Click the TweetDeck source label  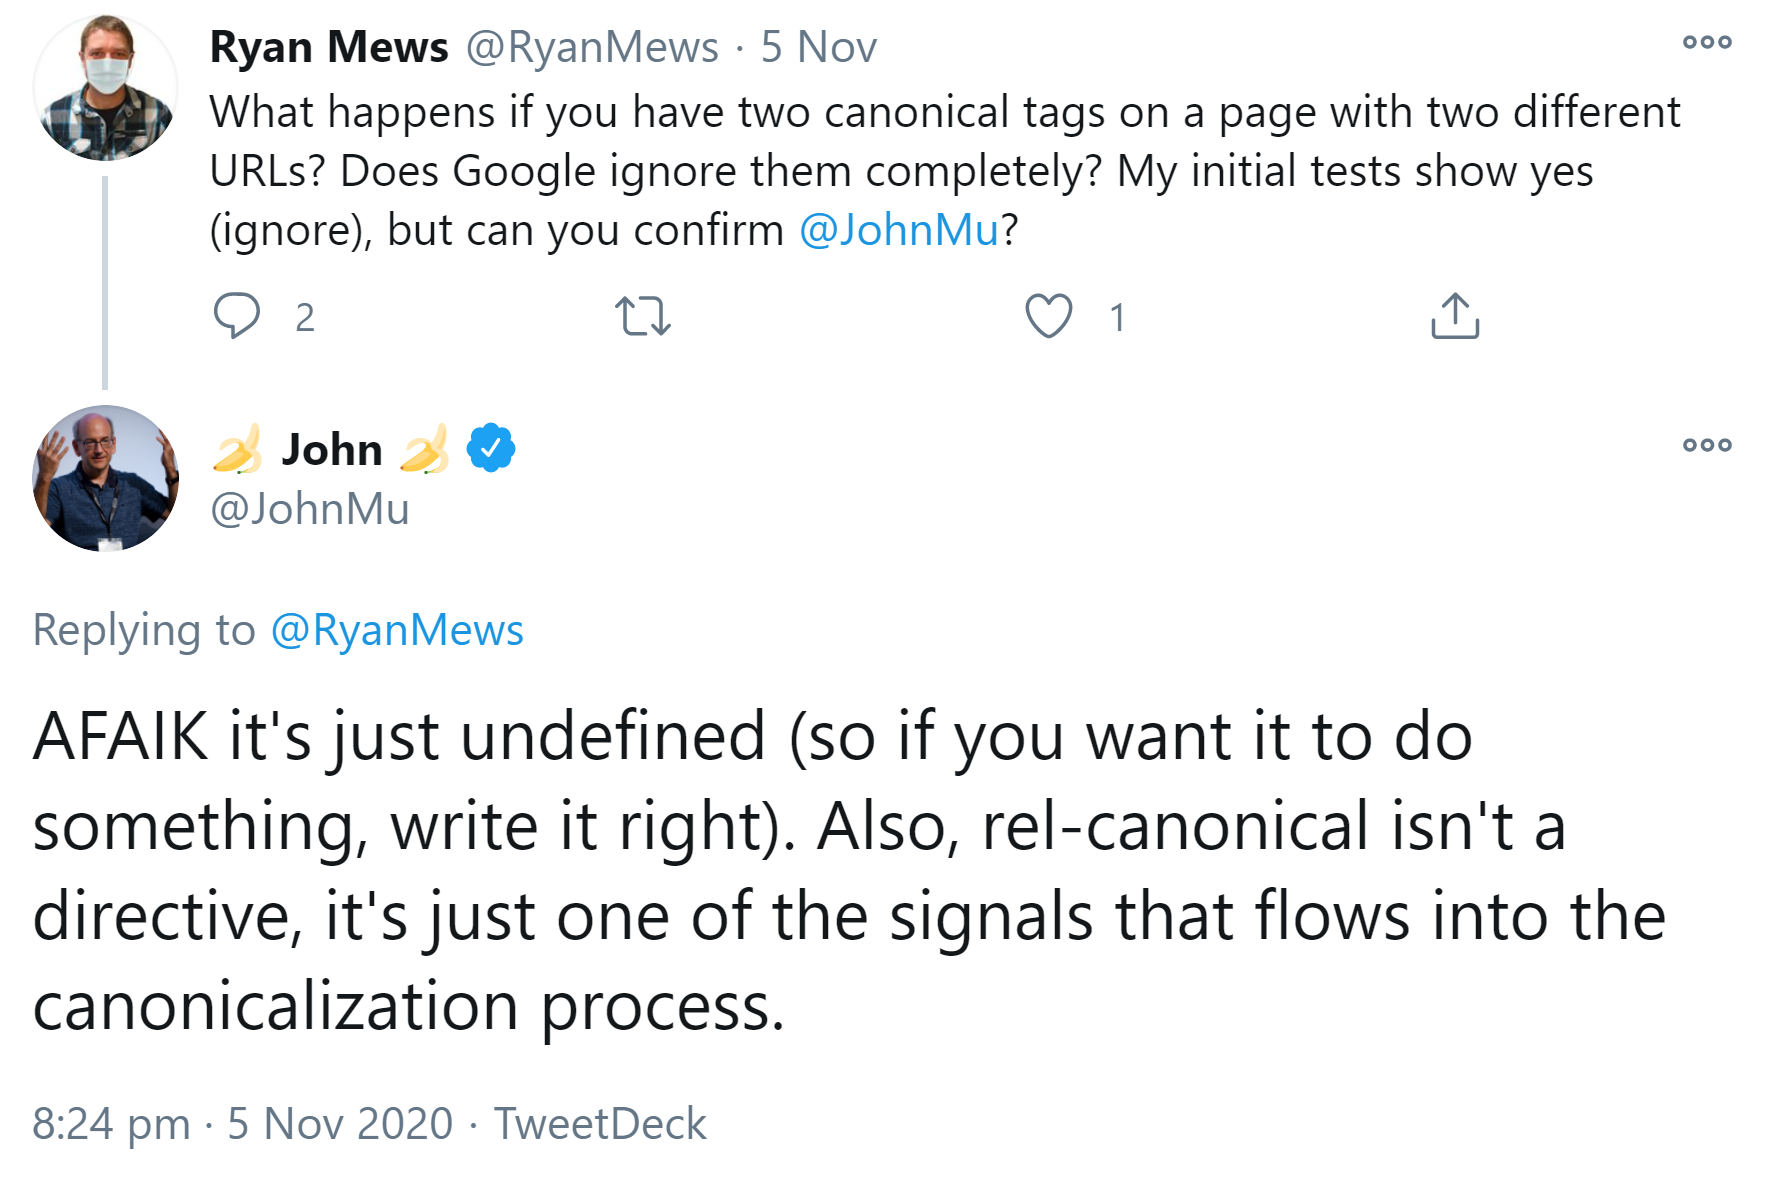pyautogui.click(x=600, y=1123)
